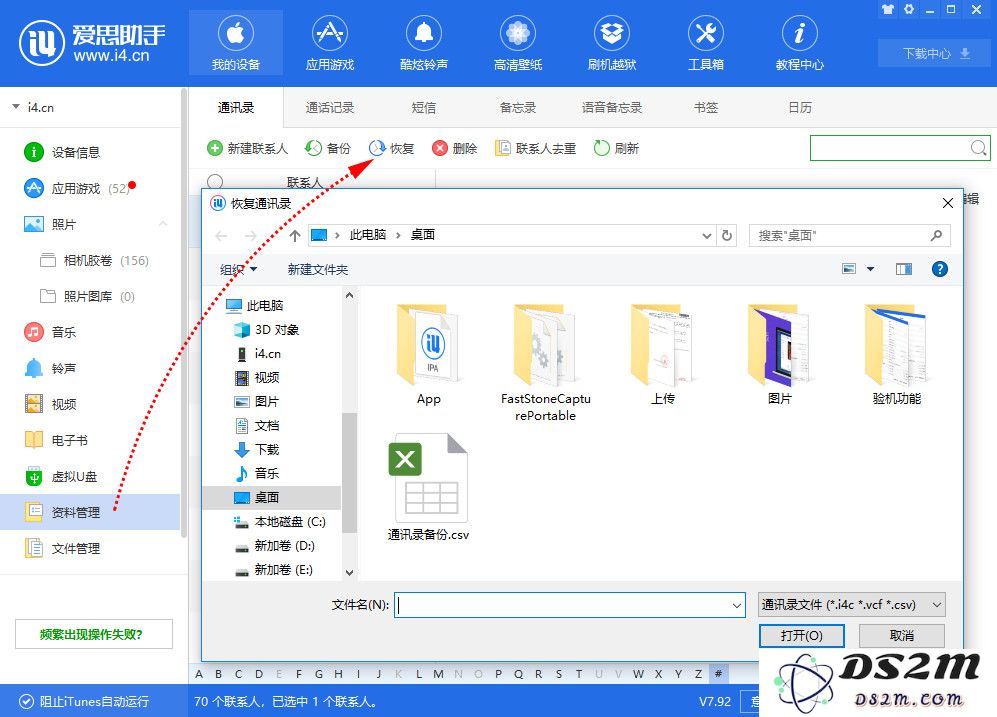Open the 教程中心 tutorial center

799,43
